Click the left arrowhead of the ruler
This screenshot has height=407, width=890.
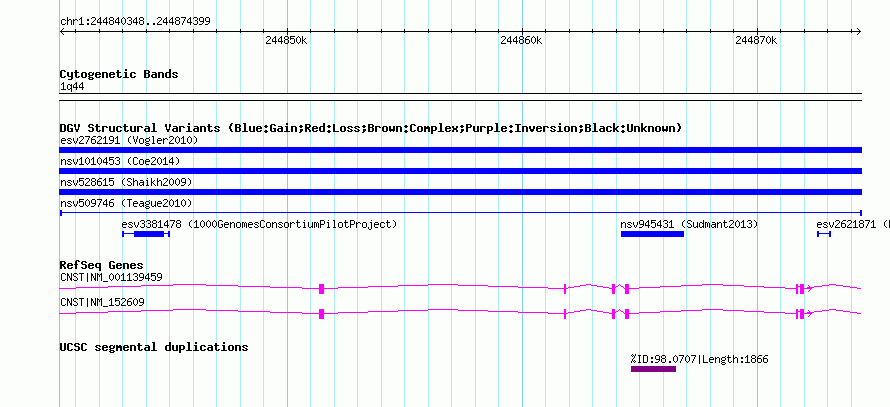tap(62, 32)
